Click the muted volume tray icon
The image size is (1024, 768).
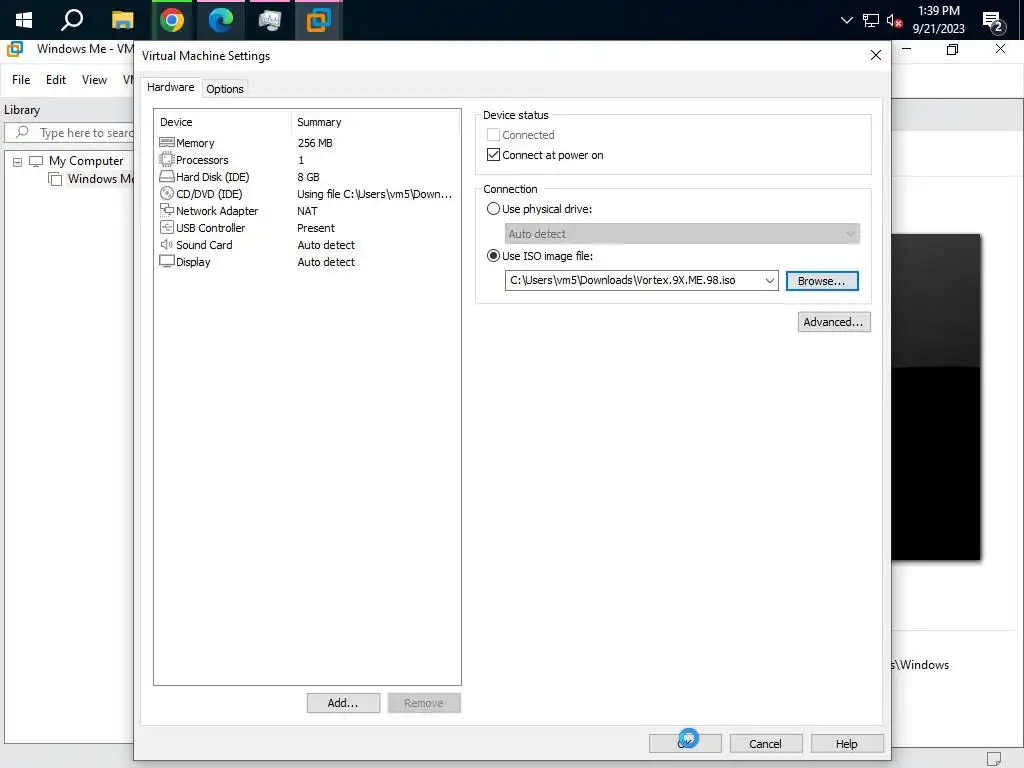tap(894, 20)
